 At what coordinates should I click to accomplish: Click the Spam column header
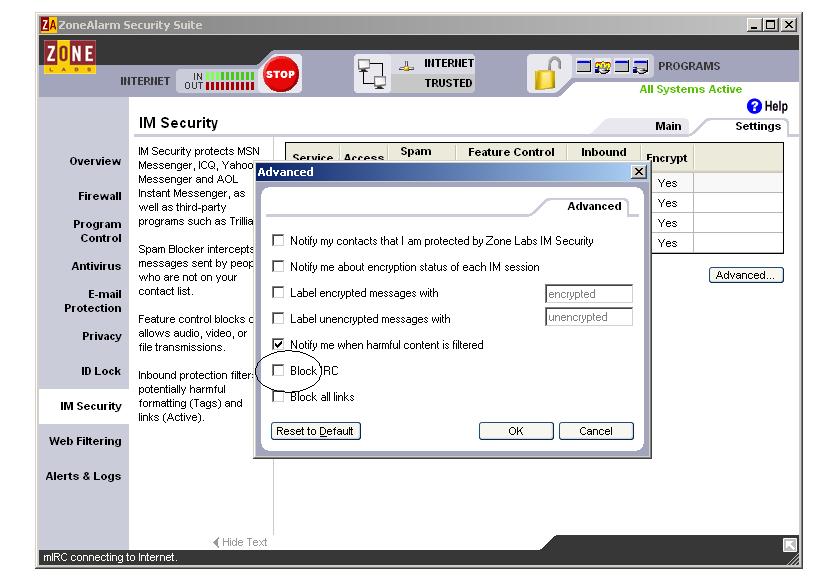(x=416, y=151)
